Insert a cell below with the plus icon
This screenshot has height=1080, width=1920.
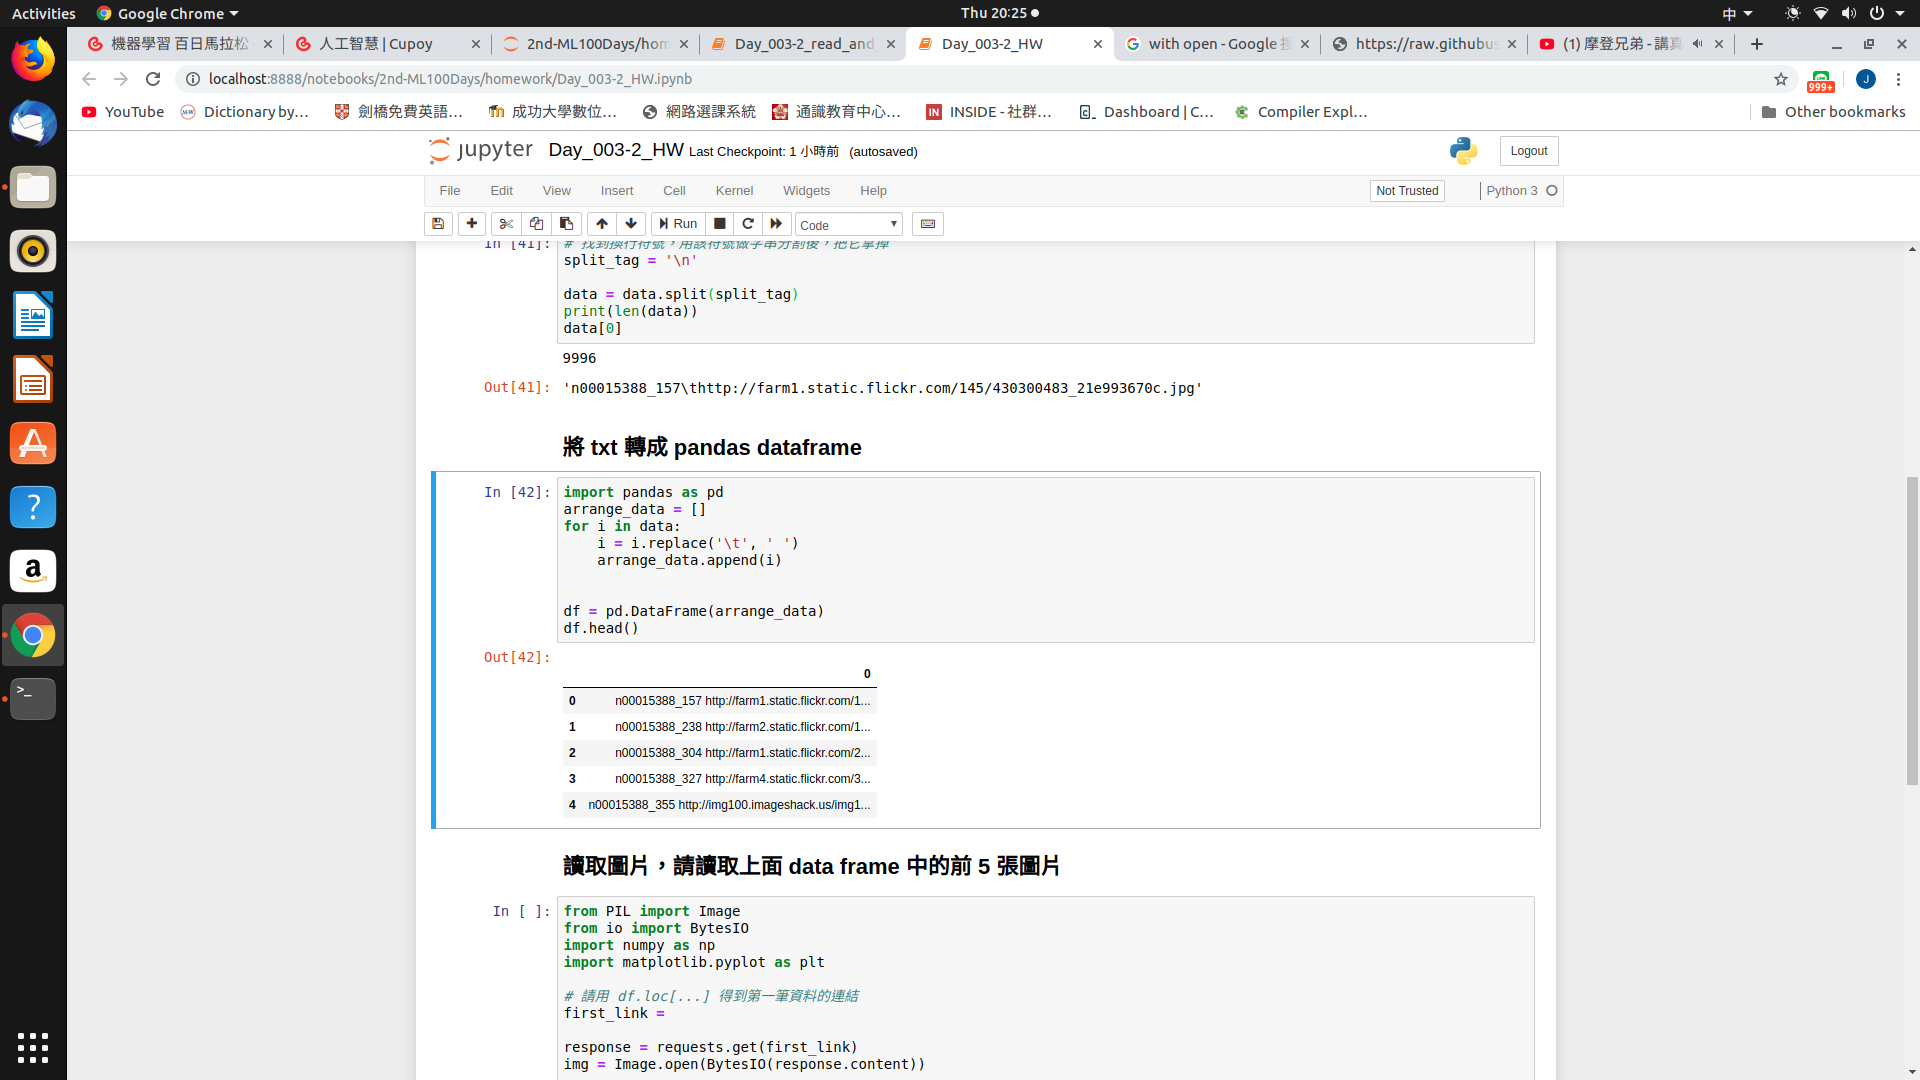coord(472,224)
